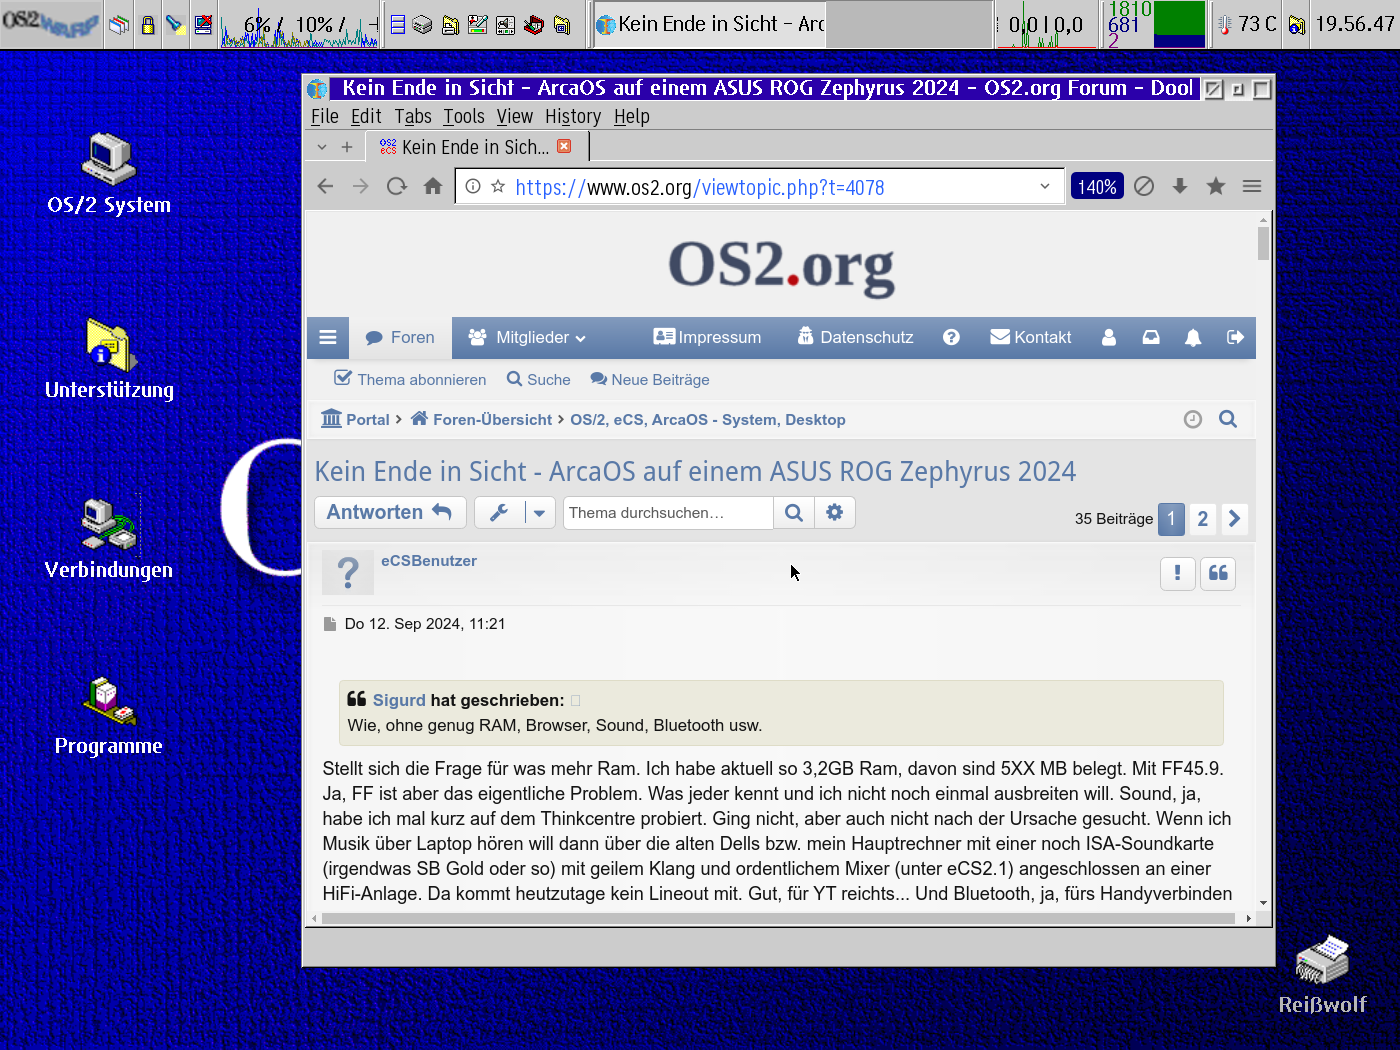Open the downloads arrow icon

coord(1180,186)
